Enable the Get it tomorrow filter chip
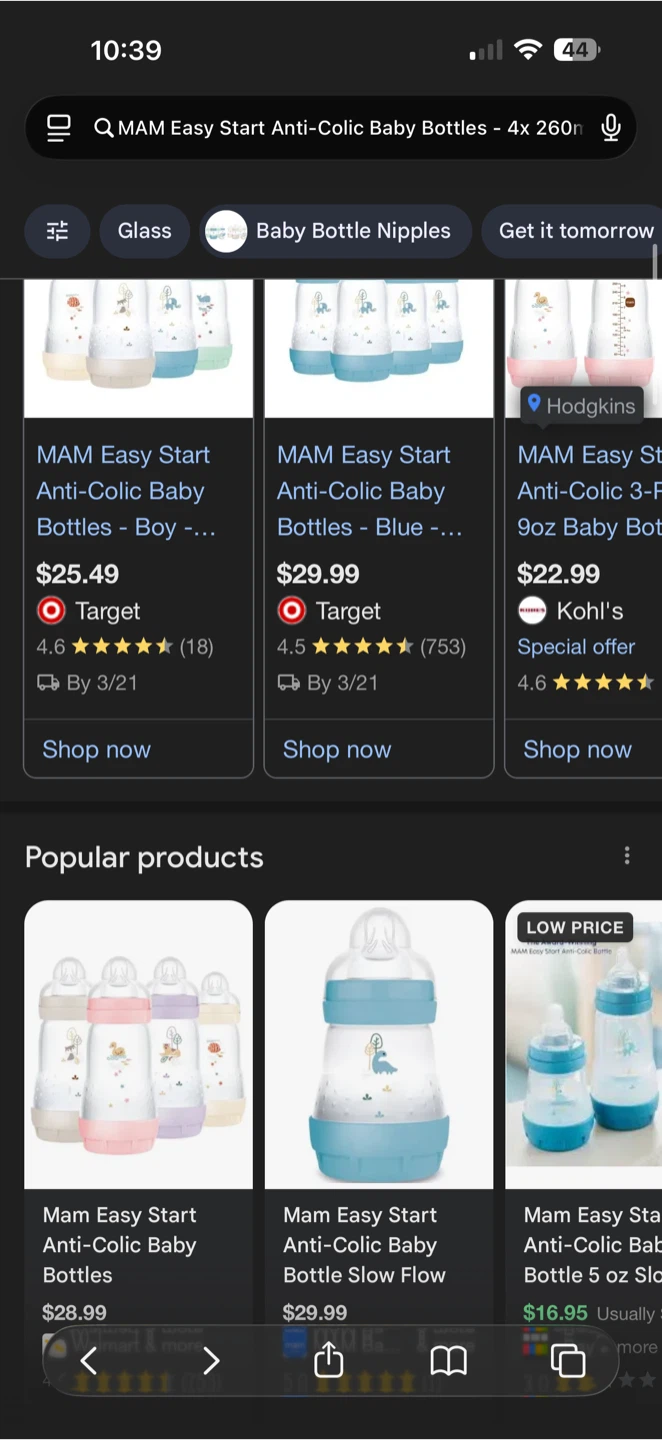662x1440 pixels. pos(575,231)
